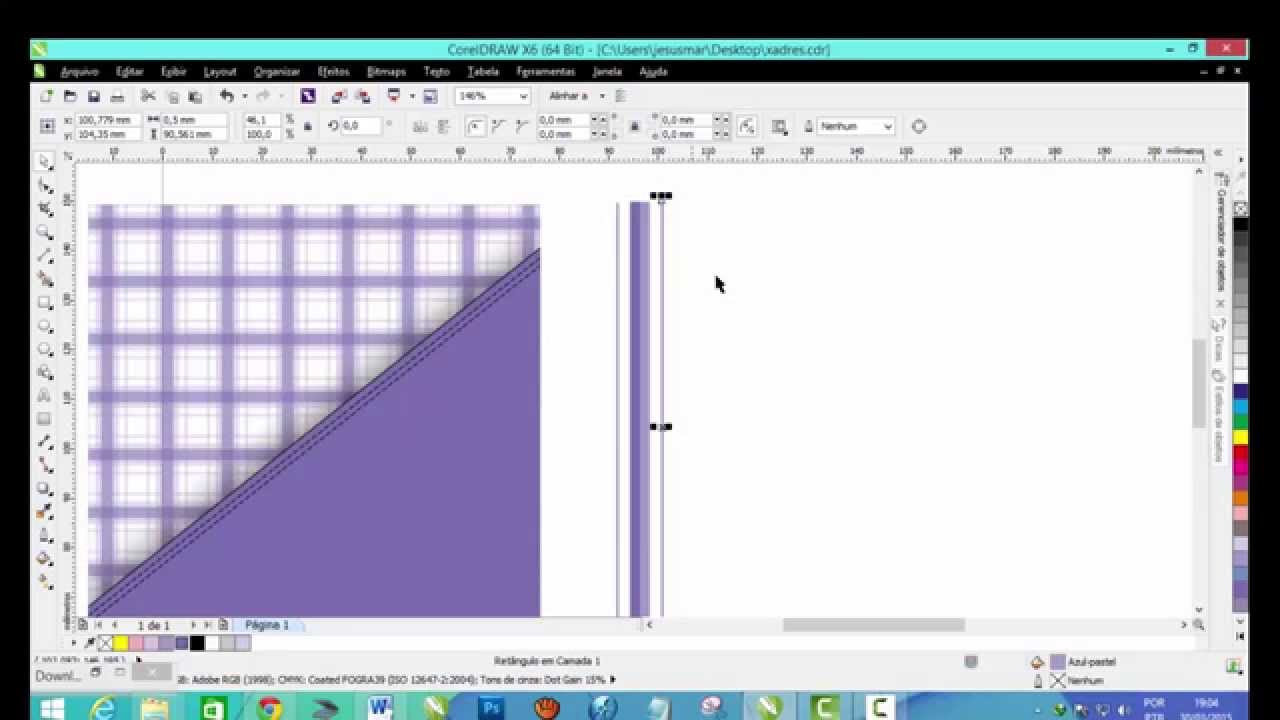This screenshot has width=1280, height=720.
Task: Go to next page arrow in page navigator
Action: (192, 625)
